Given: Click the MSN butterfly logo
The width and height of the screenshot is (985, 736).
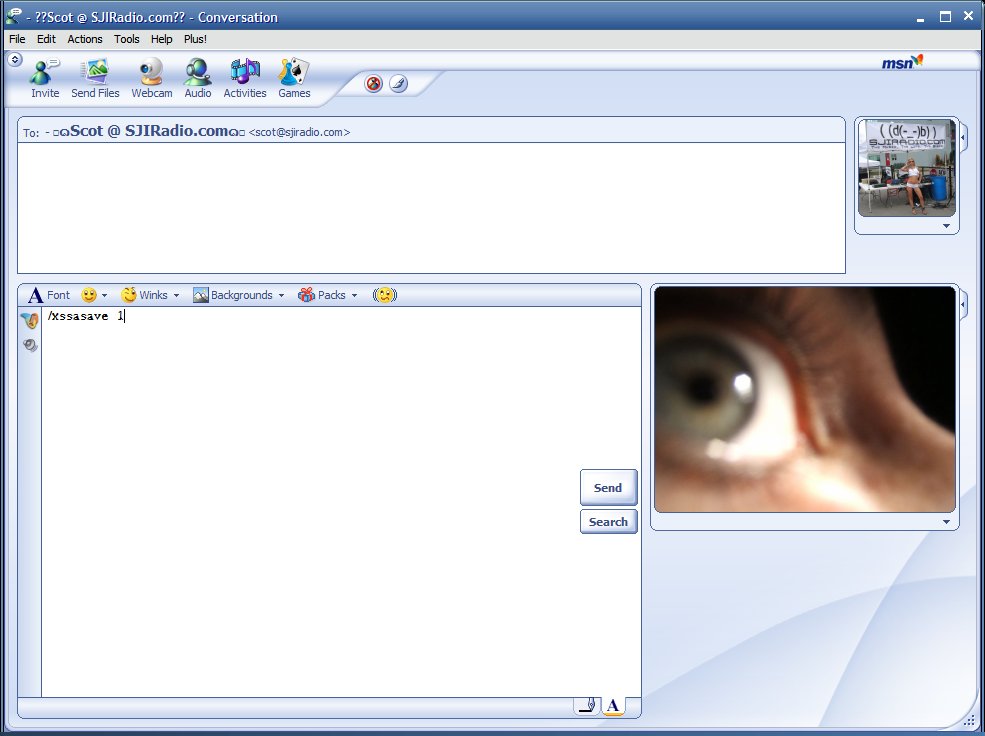Looking at the screenshot, I should click(903, 62).
